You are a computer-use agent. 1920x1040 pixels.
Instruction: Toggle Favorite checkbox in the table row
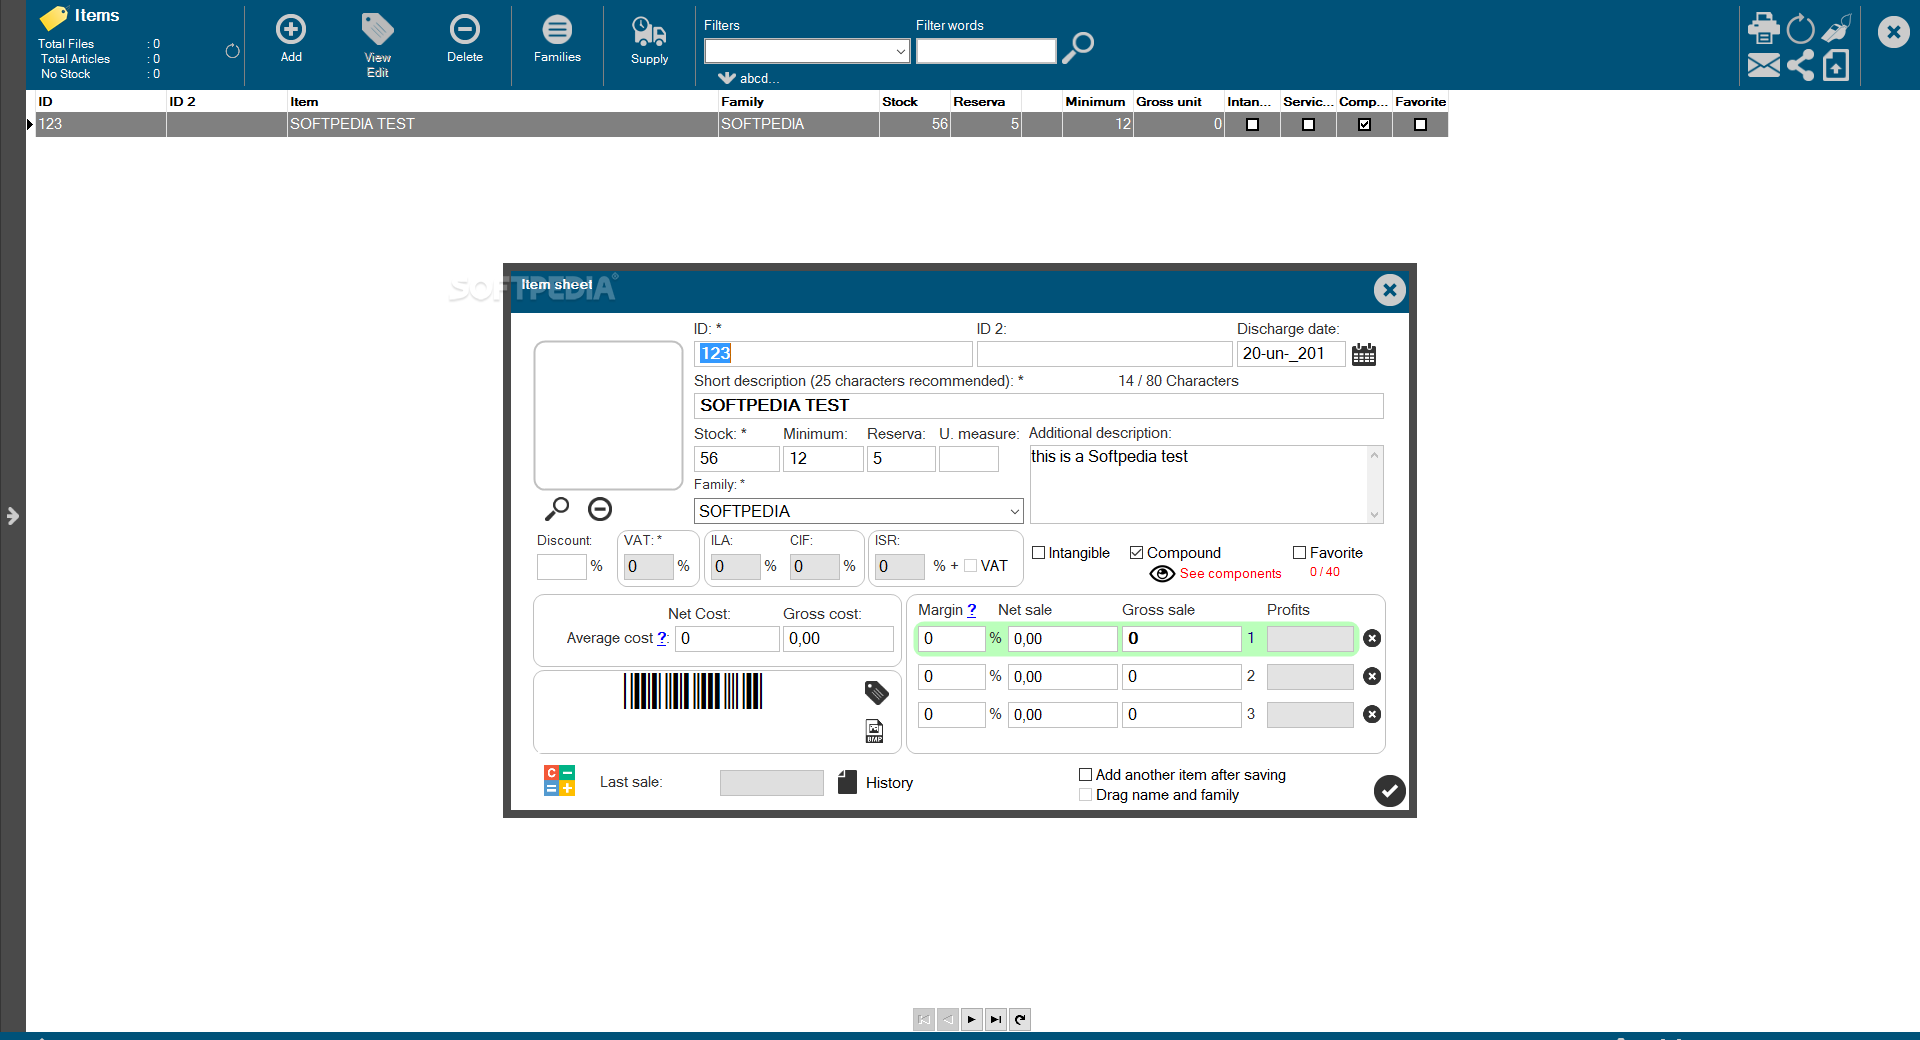[x=1420, y=125]
